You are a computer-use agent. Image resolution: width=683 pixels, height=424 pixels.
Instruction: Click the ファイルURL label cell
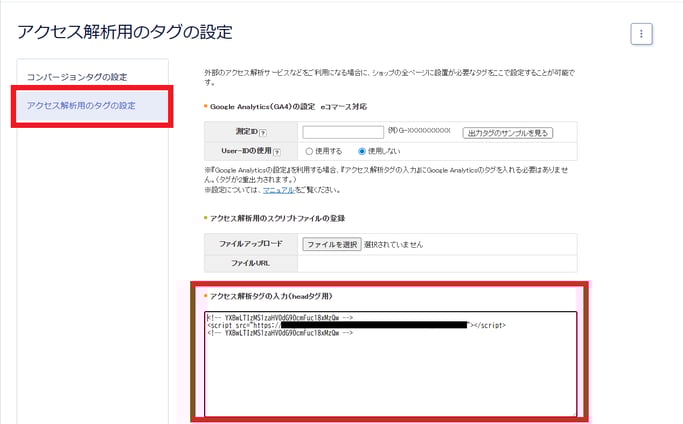251,263
